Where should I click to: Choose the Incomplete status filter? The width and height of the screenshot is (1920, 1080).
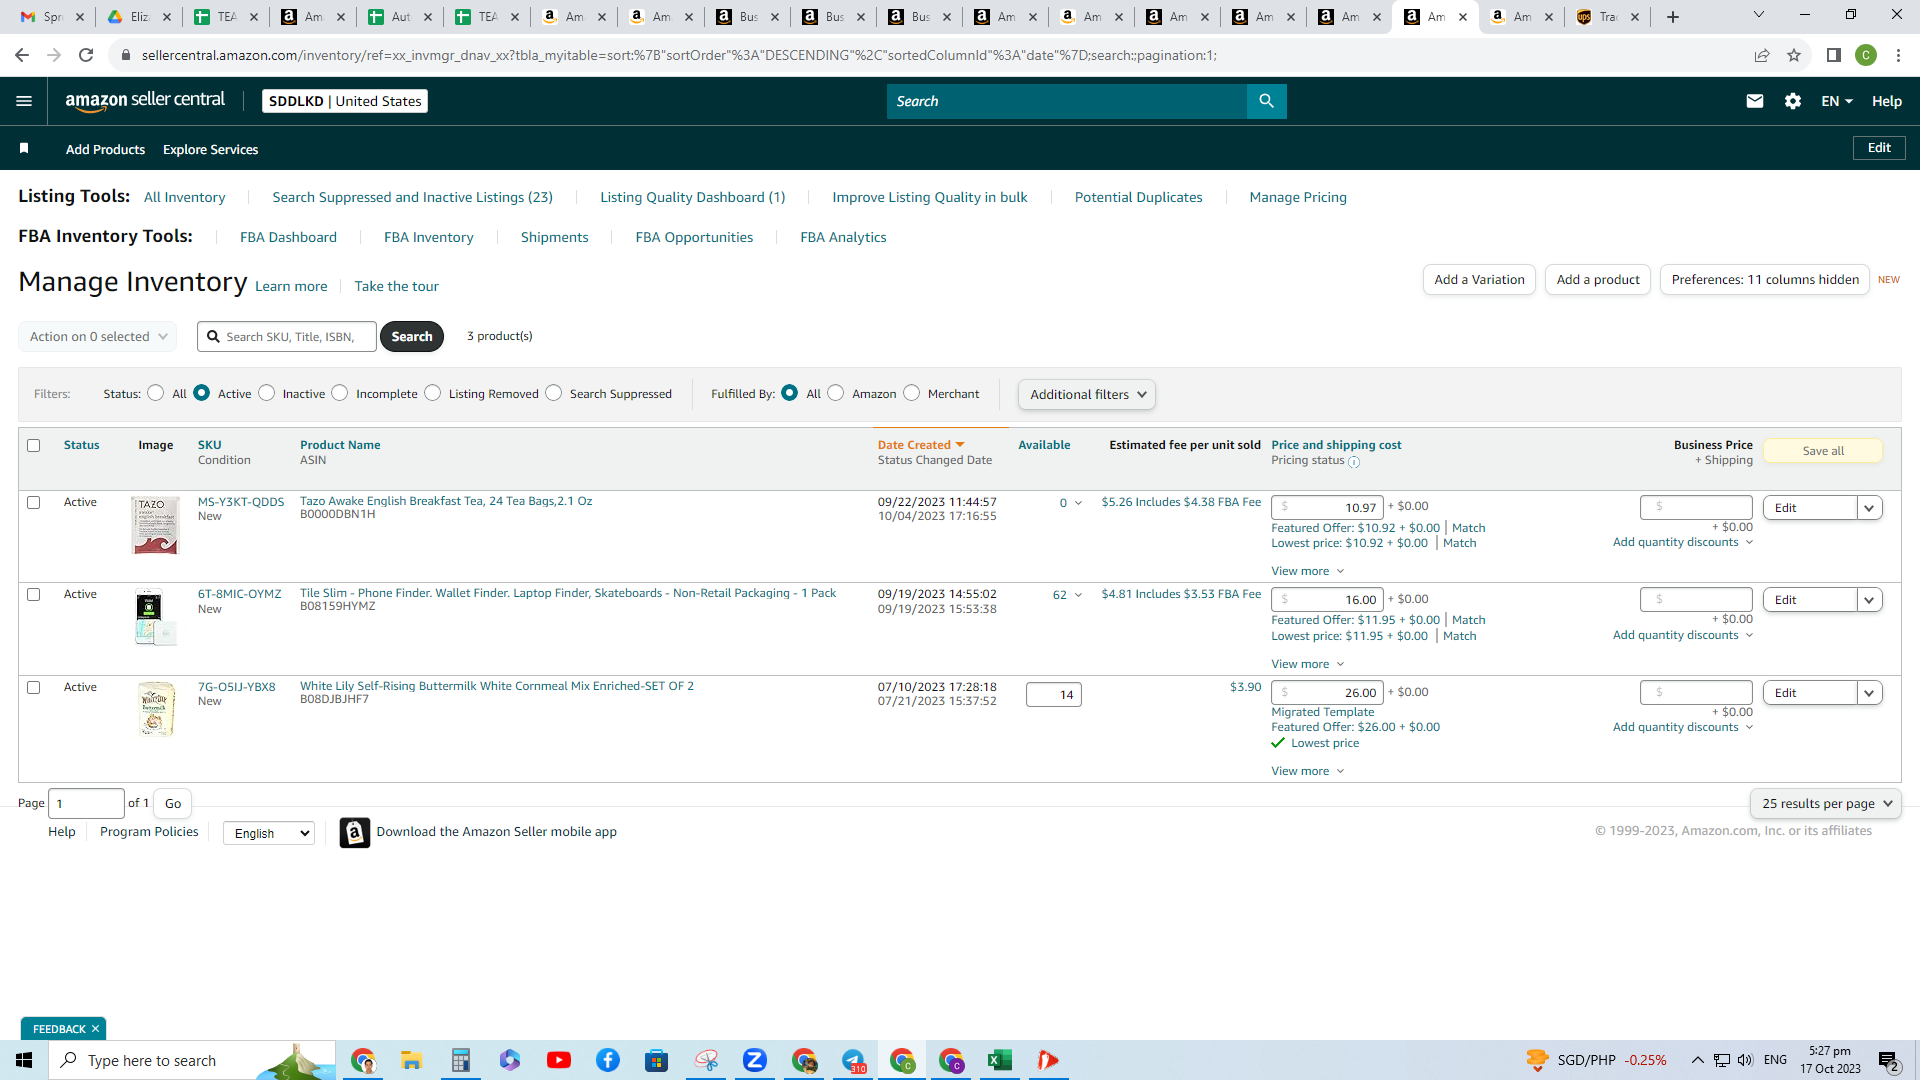[x=340, y=393]
